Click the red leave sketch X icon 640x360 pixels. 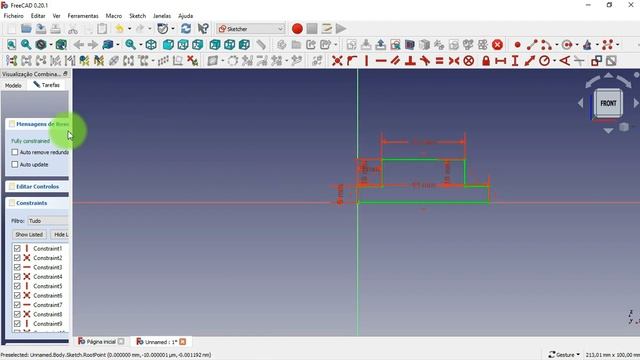497,45
